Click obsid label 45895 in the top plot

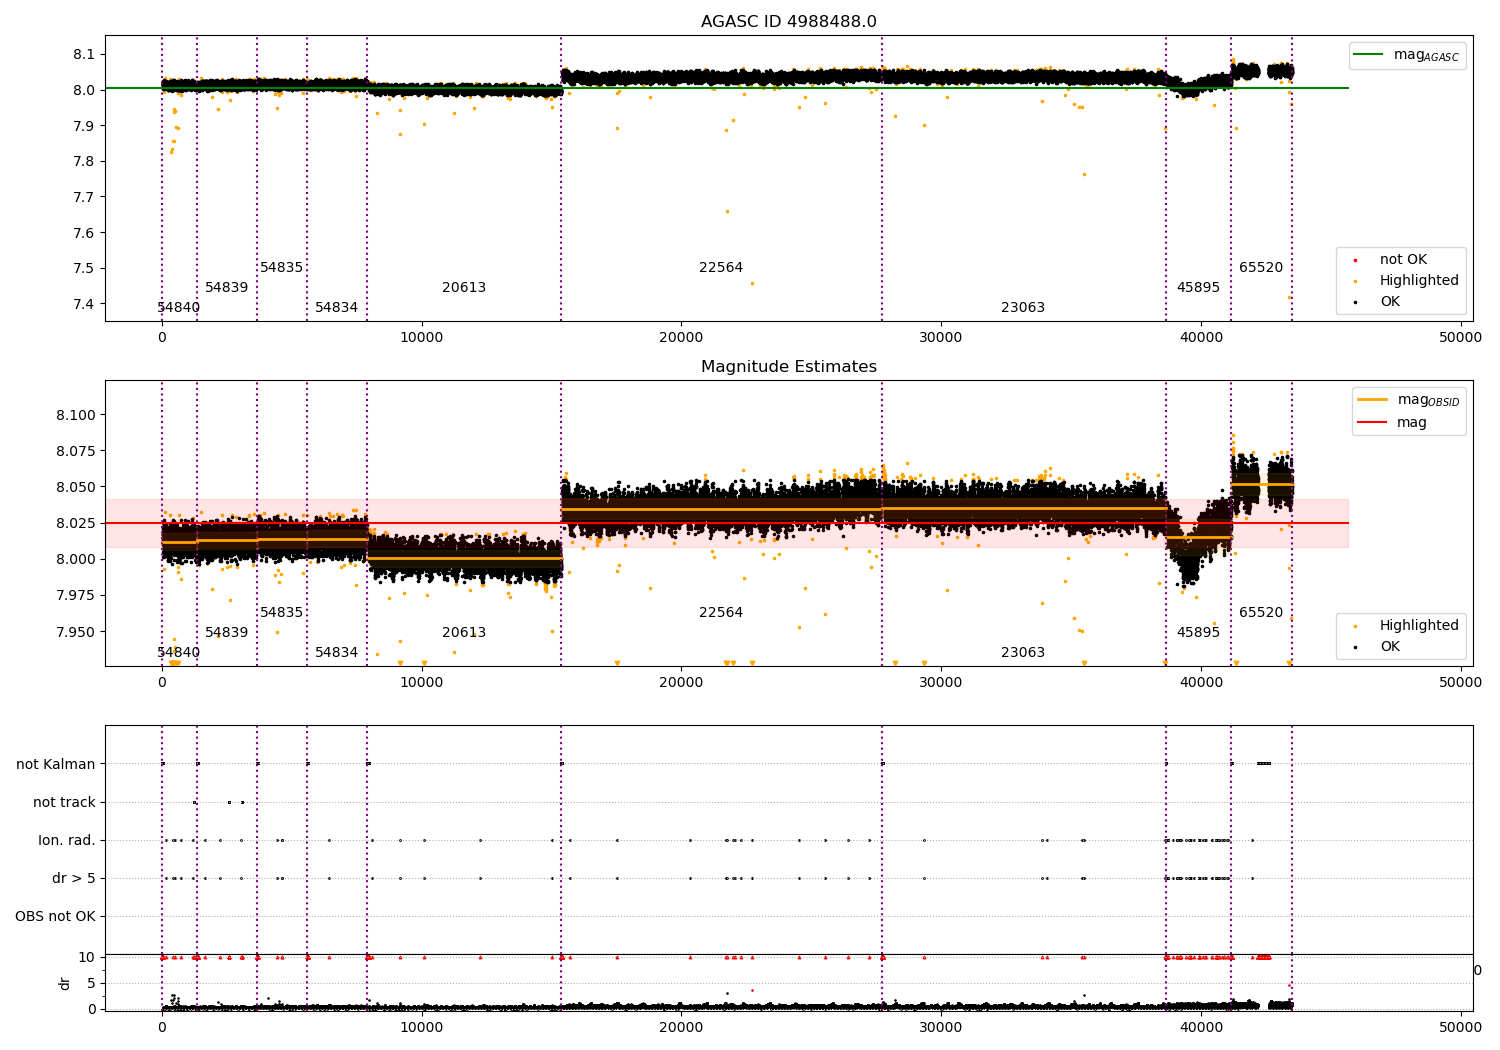[x=1198, y=288]
